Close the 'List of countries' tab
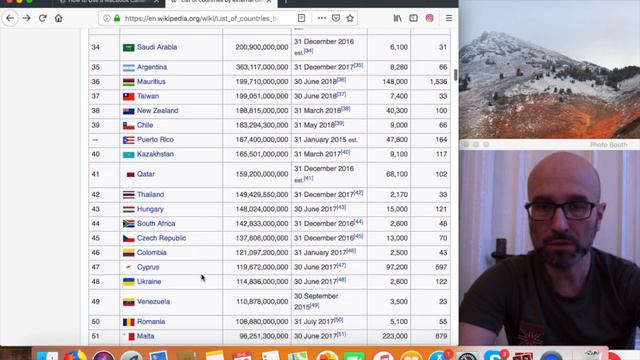The width and height of the screenshot is (640, 360). tap(269, 2)
